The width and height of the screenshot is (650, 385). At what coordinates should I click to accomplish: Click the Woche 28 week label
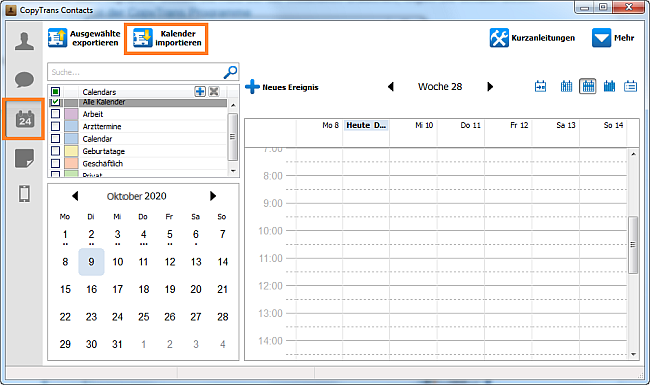pyautogui.click(x=440, y=87)
